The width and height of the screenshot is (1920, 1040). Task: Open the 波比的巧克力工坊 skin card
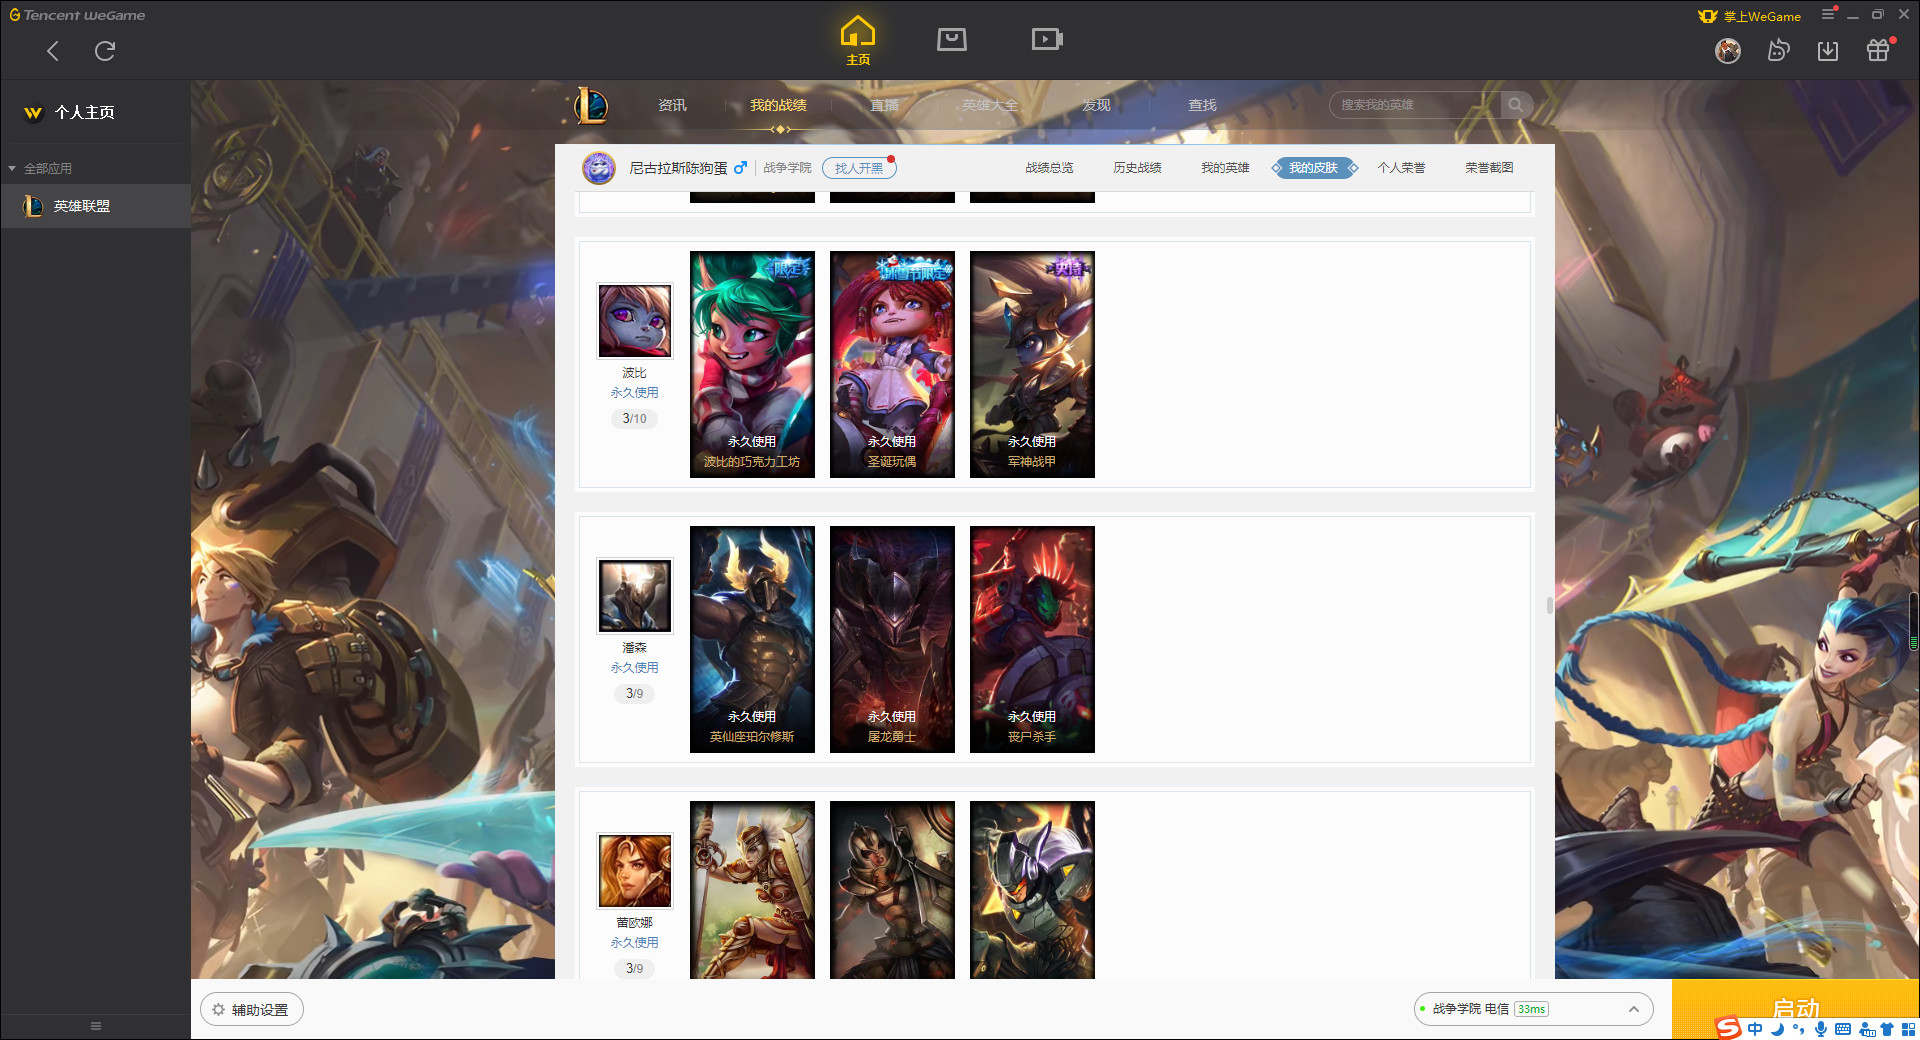752,364
